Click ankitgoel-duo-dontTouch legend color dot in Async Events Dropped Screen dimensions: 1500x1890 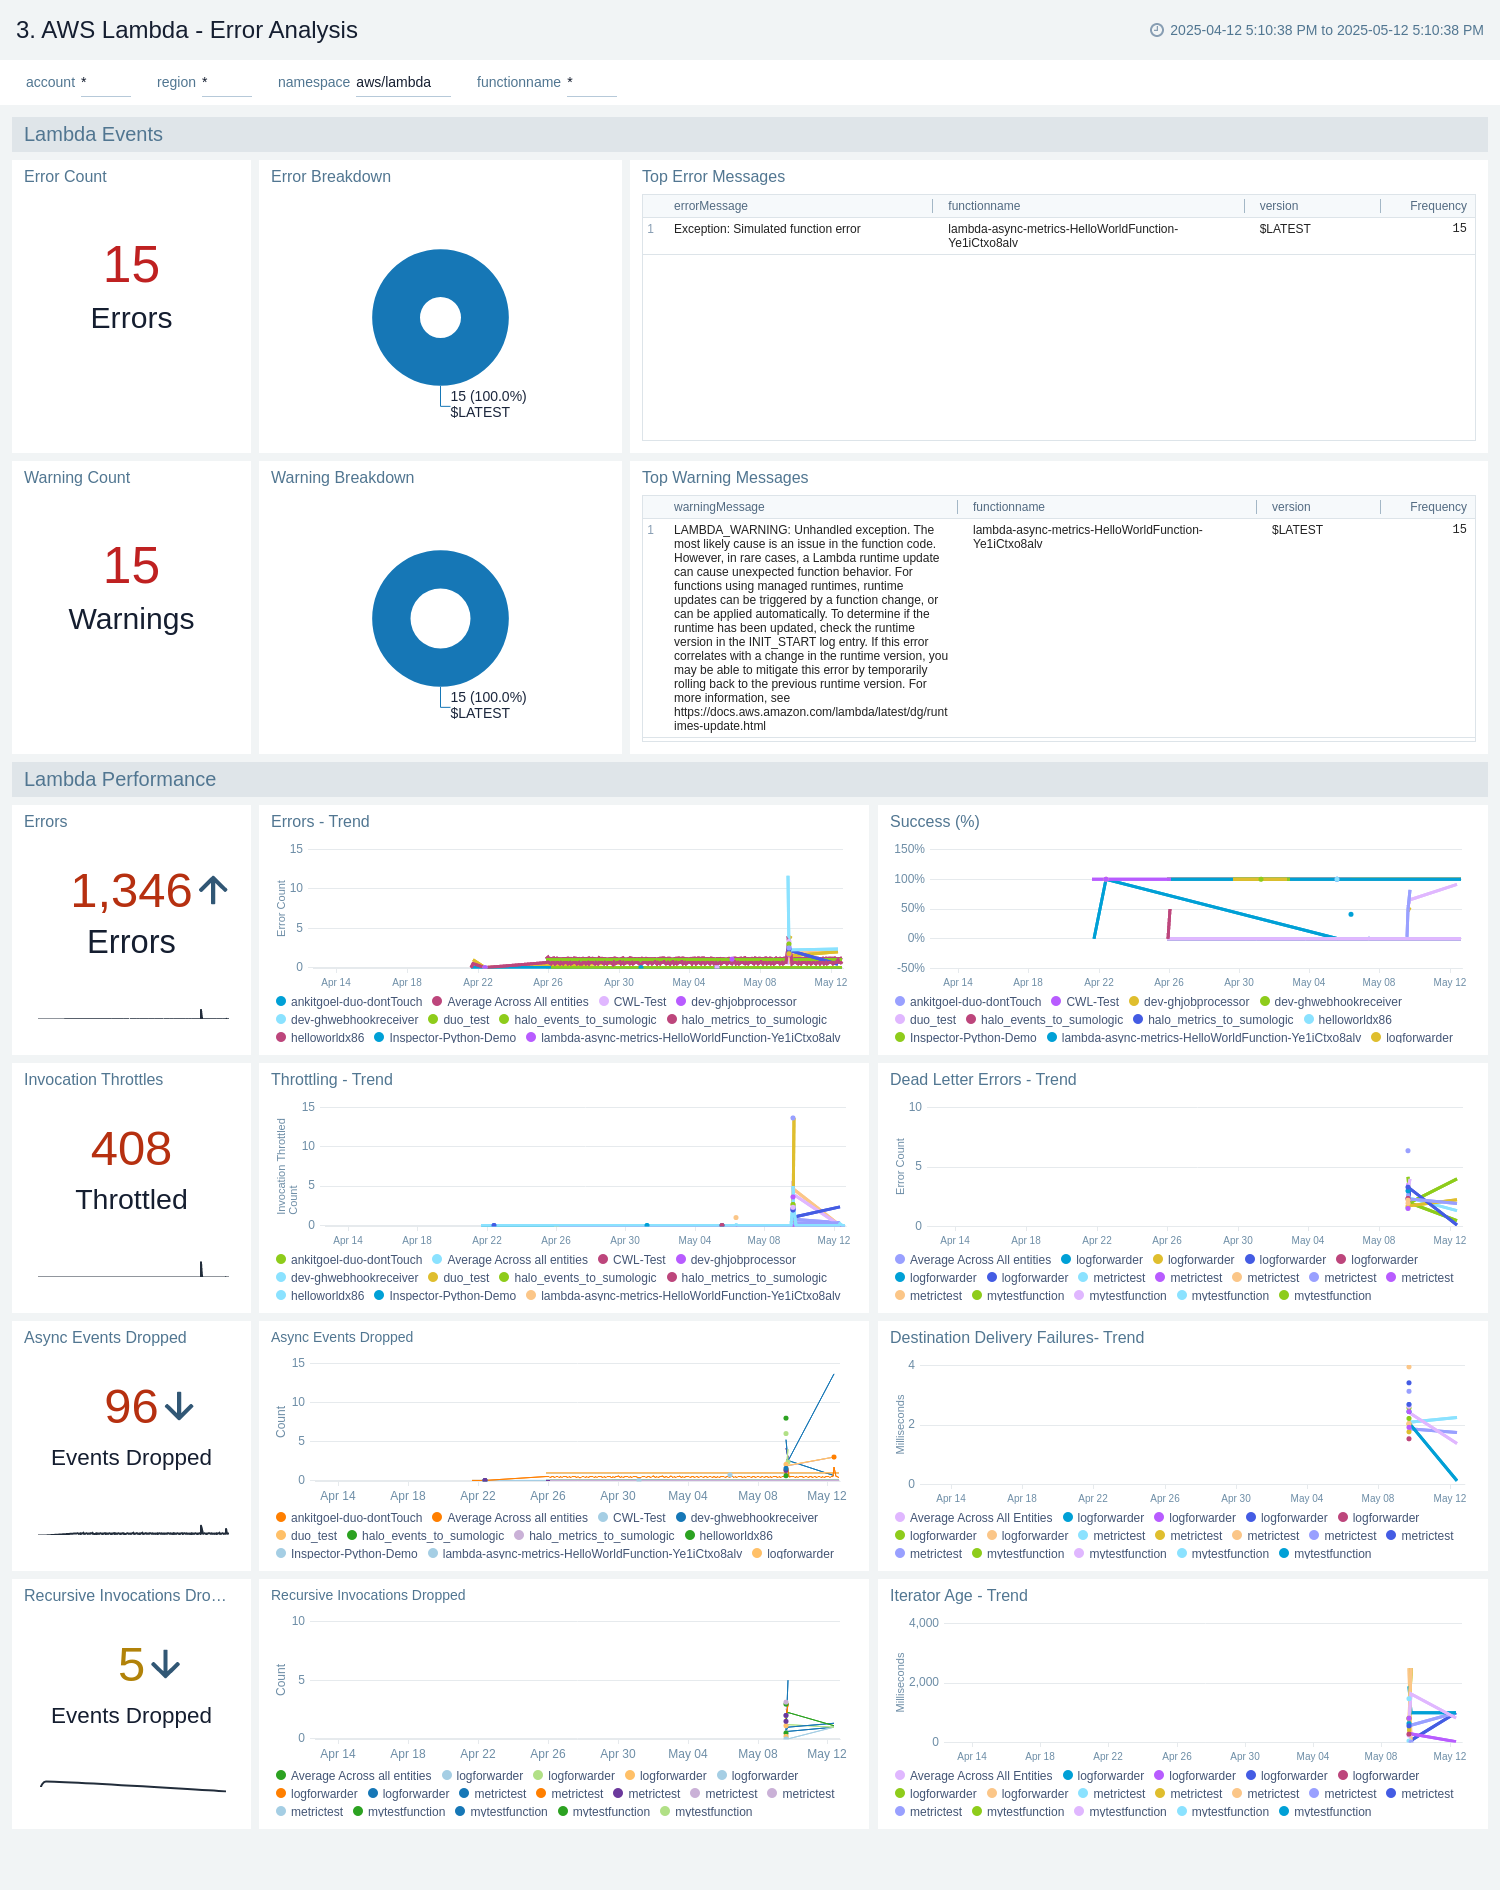[x=281, y=1518]
